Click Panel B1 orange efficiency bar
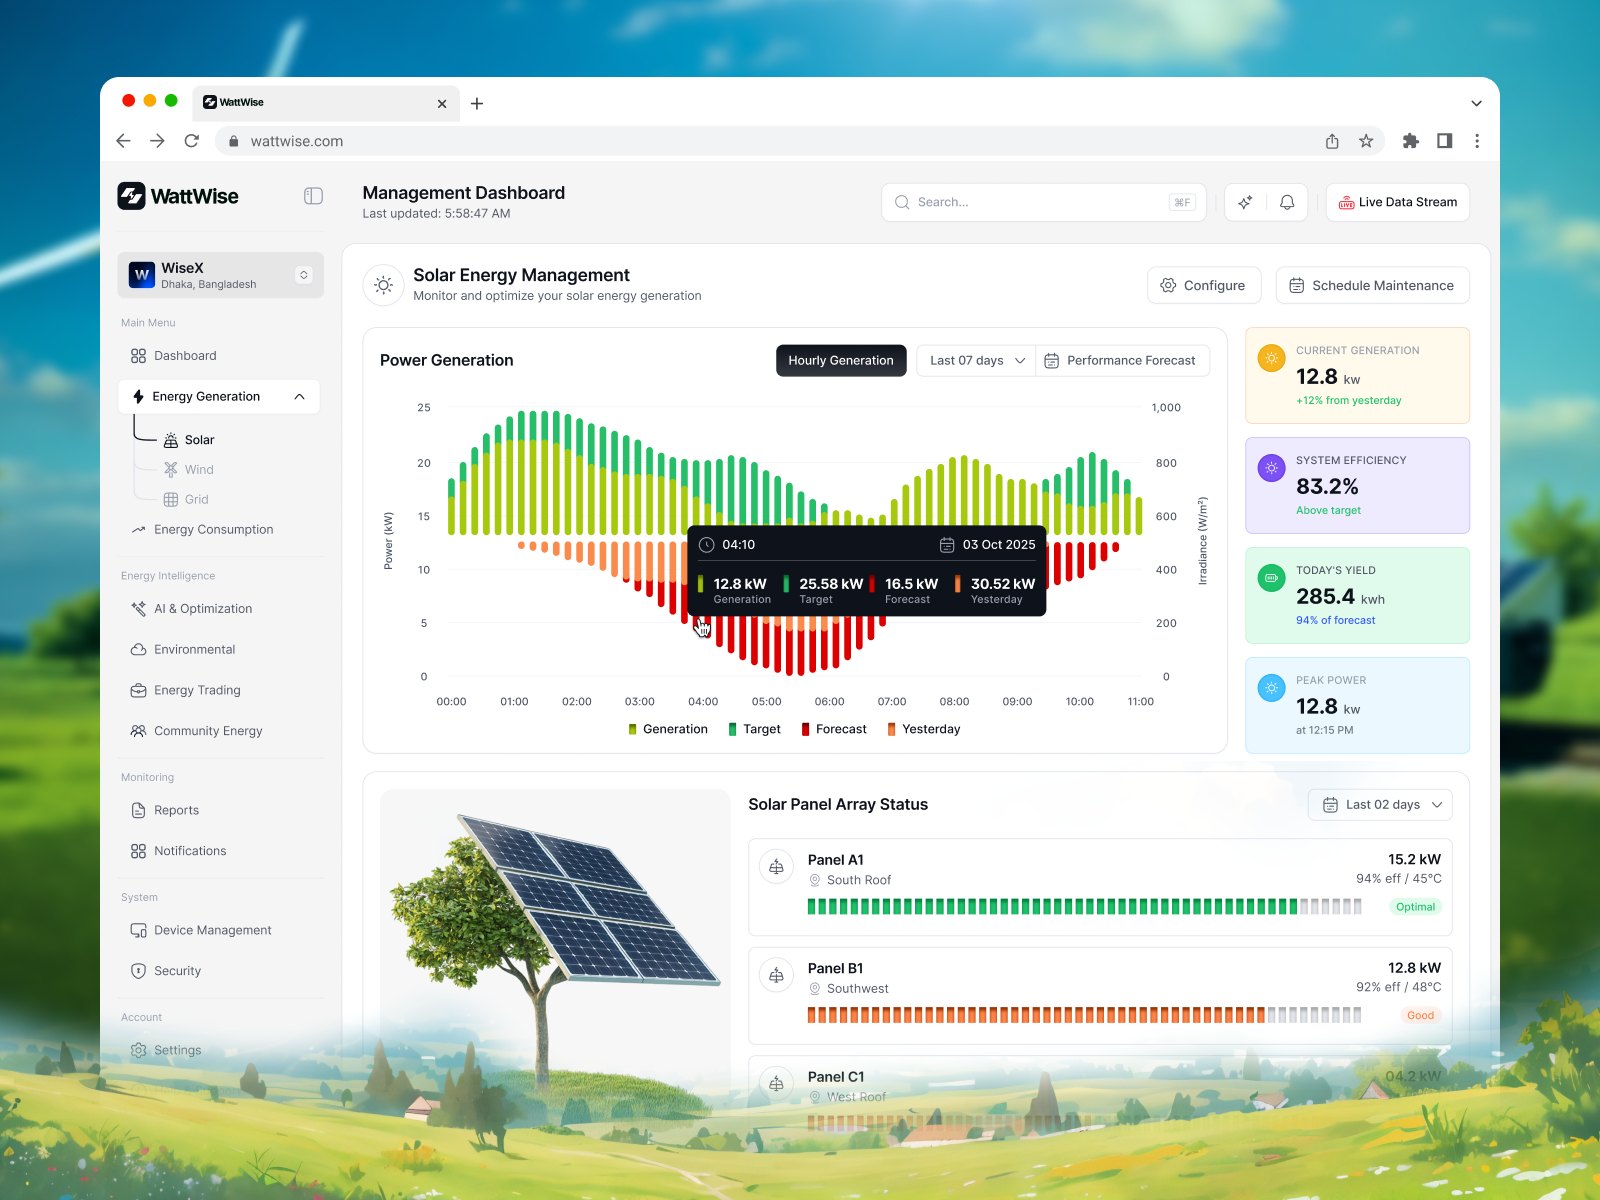Viewport: 1600px width, 1200px height. coord(1036,1015)
